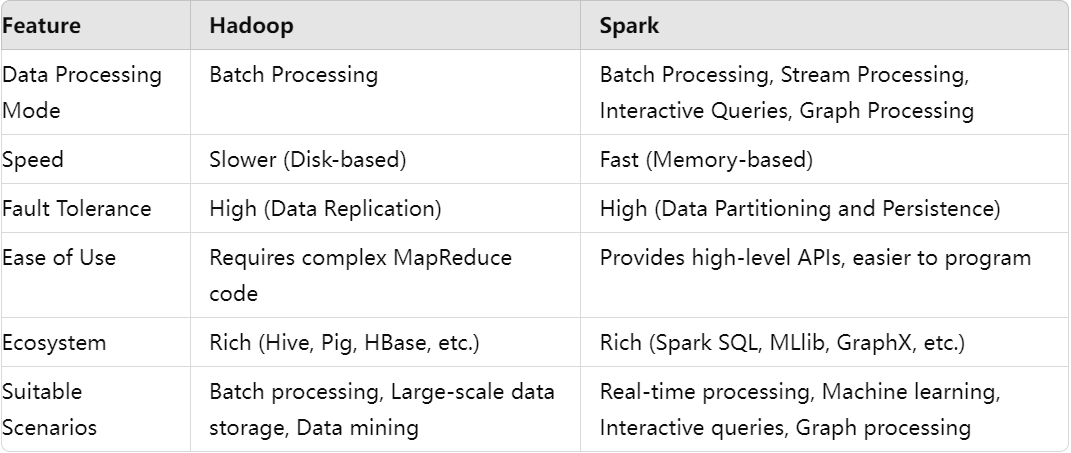
Task: Select the Data Processing Mode row label
Action: pyautogui.click(x=82, y=92)
